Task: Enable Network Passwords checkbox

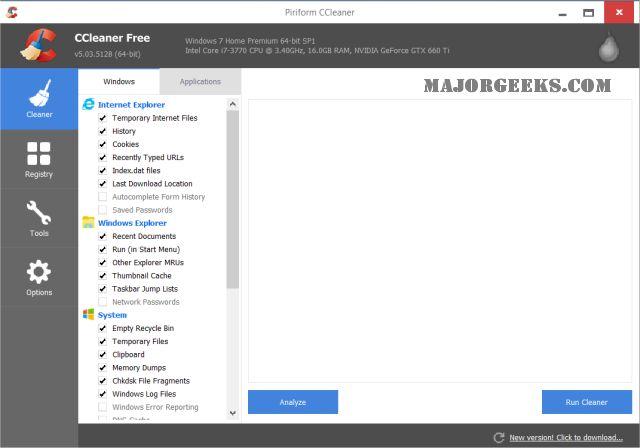Action: pyautogui.click(x=102, y=302)
